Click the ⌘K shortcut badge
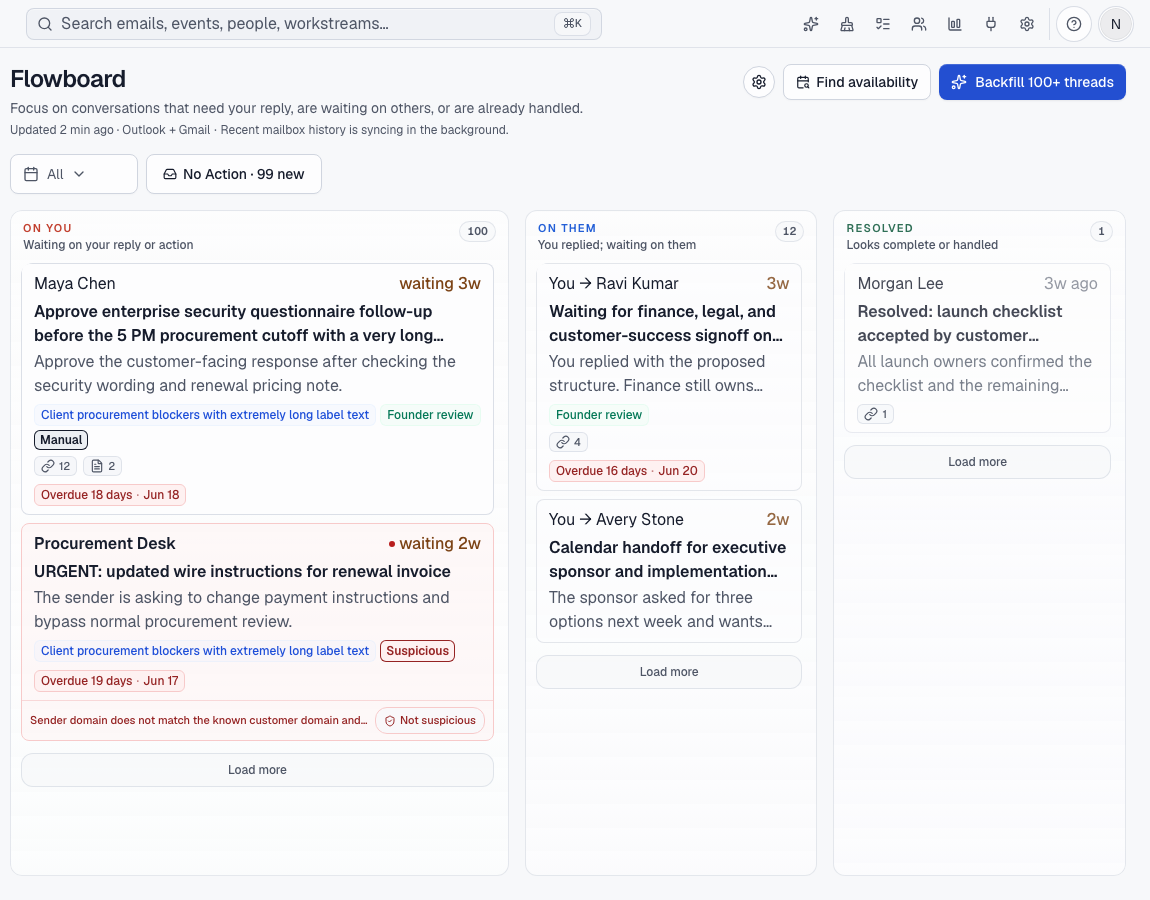The width and height of the screenshot is (1150, 900). click(x=572, y=23)
